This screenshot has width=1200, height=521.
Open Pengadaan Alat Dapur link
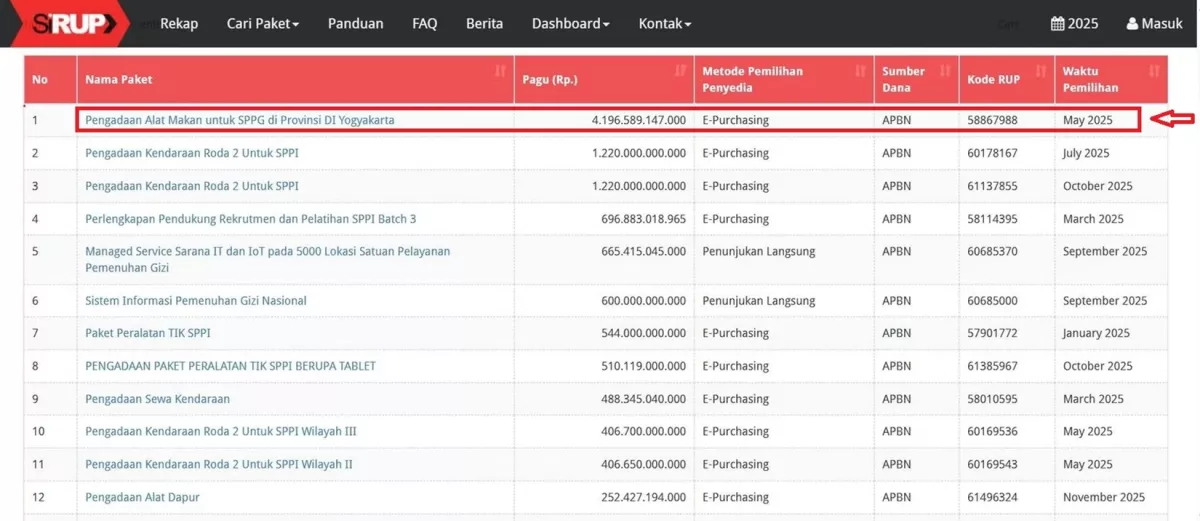143,497
